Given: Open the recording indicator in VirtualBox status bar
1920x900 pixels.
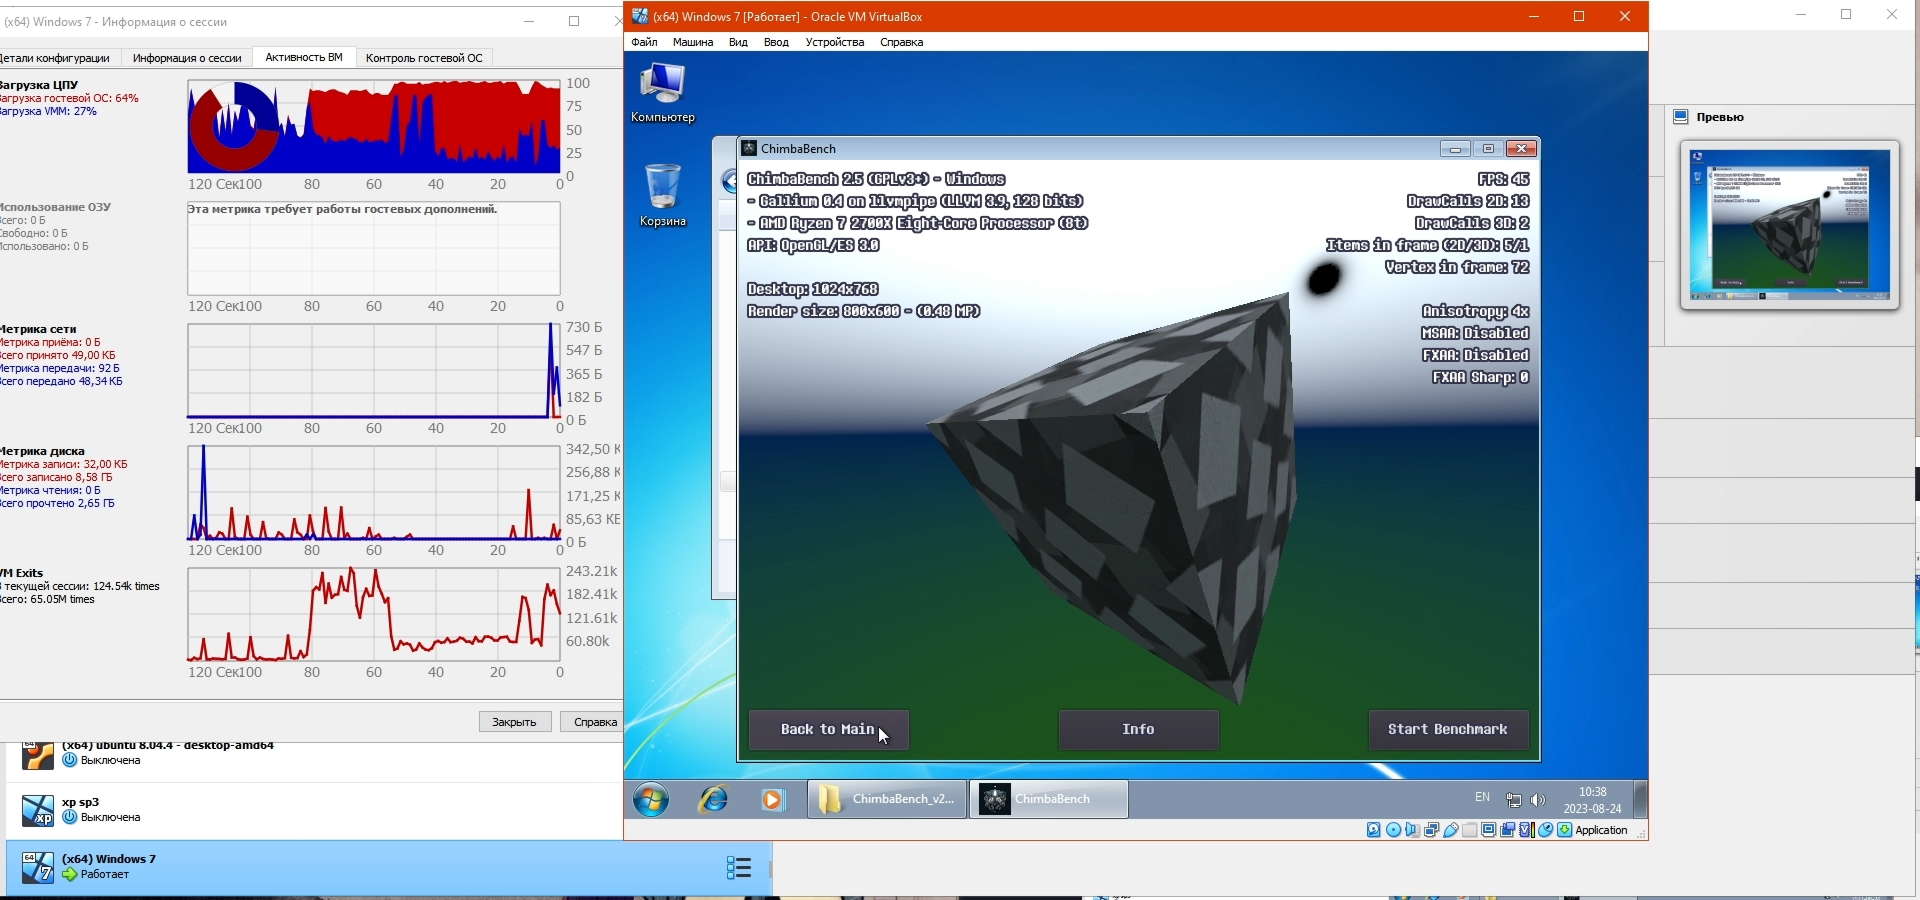Looking at the screenshot, I should (1508, 830).
